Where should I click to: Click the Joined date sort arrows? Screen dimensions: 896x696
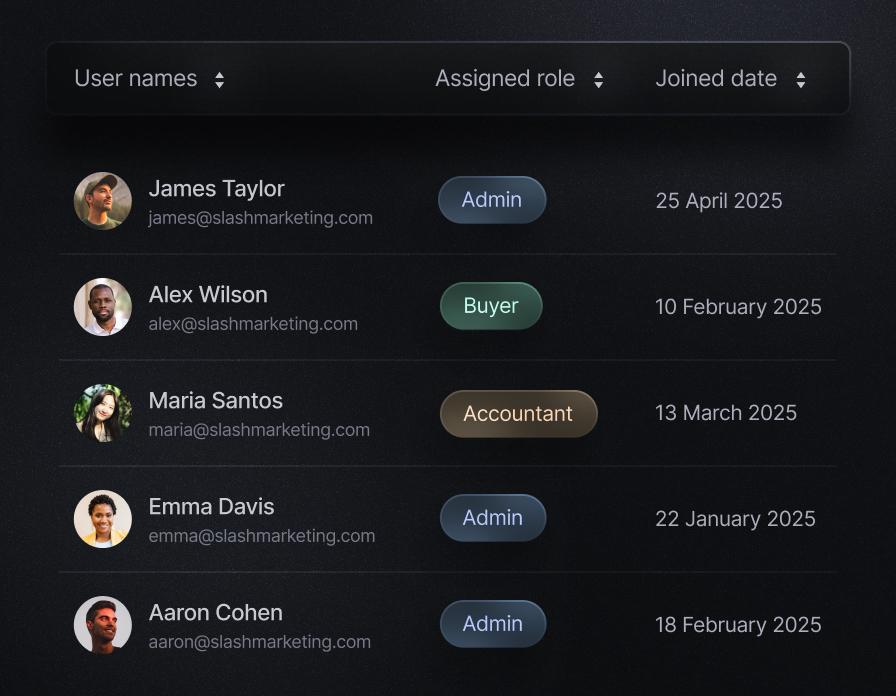point(800,80)
